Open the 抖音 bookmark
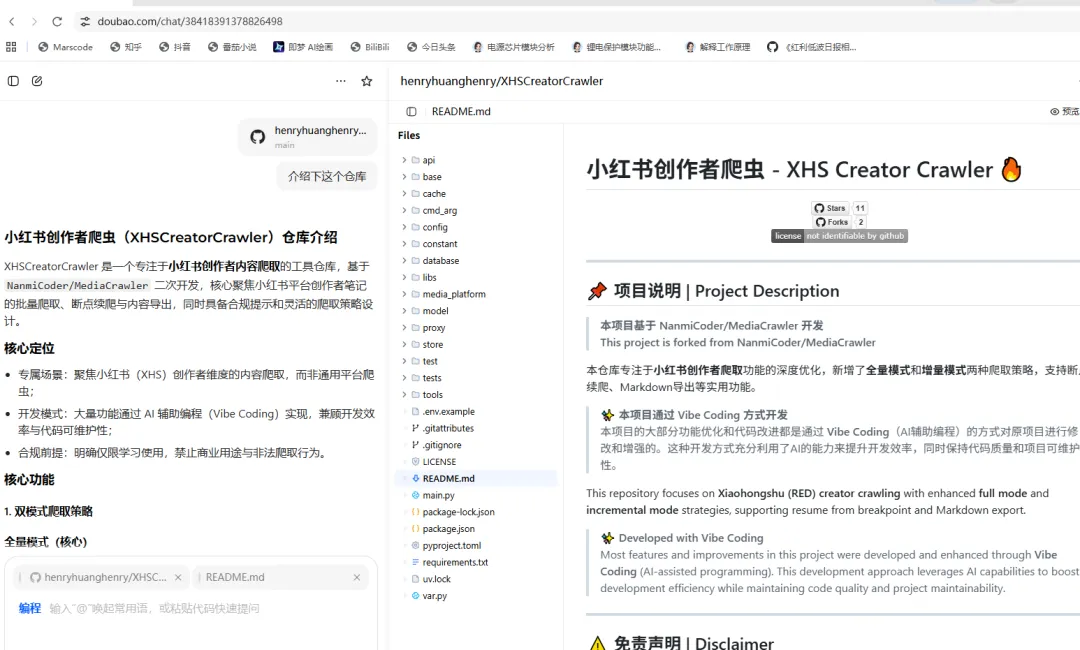This screenshot has height=650, width=1080. pyautogui.click(x=175, y=47)
